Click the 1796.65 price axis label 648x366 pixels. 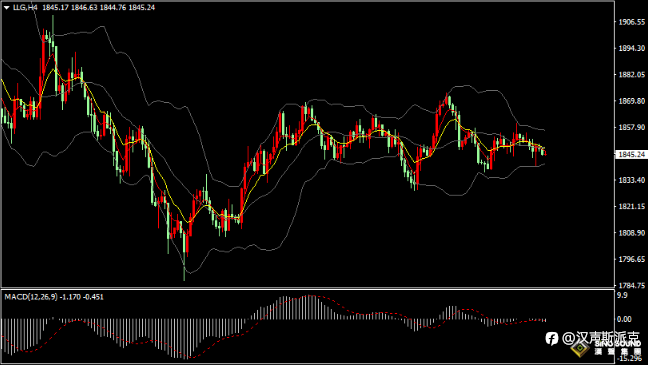pos(631,259)
